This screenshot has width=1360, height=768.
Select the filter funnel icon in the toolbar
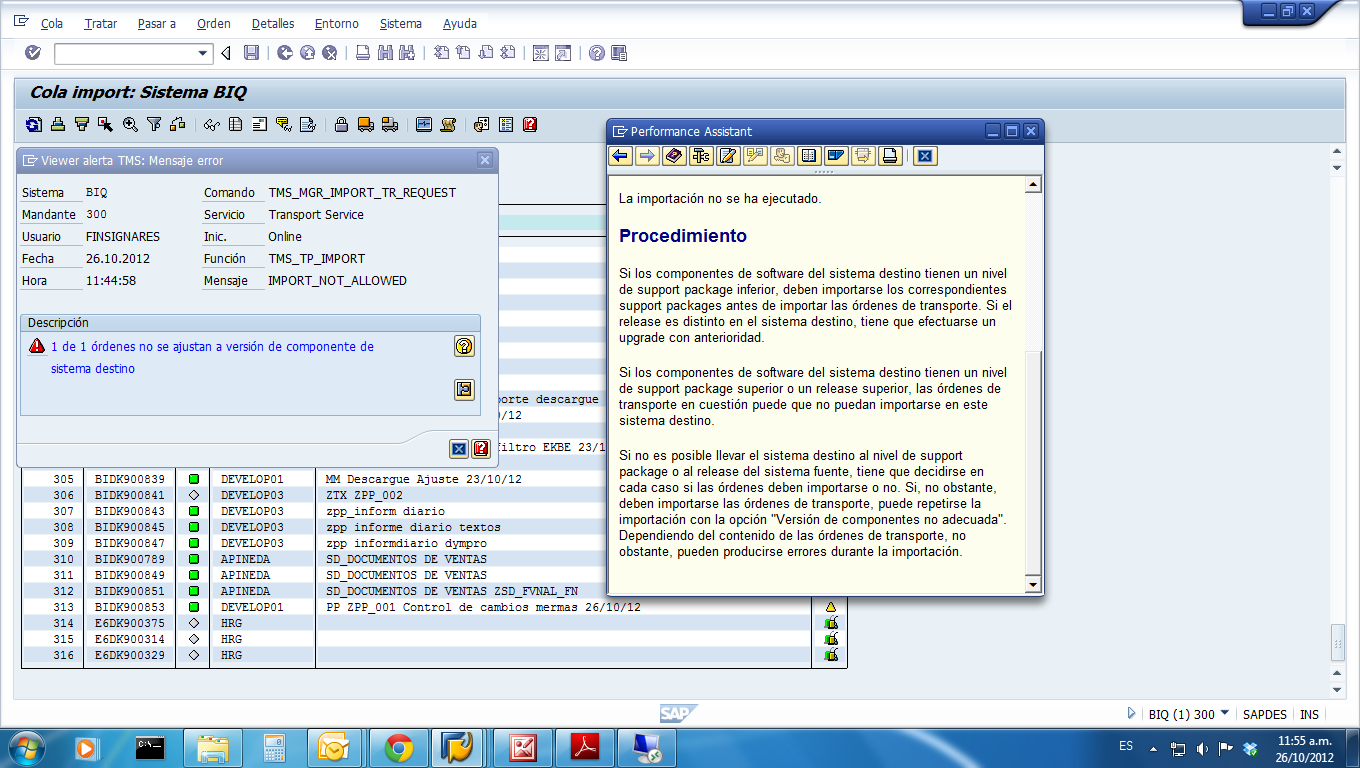coord(155,124)
